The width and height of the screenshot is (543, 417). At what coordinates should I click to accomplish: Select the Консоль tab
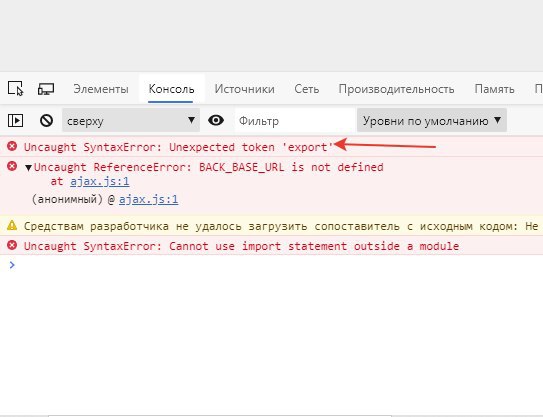(x=171, y=89)
